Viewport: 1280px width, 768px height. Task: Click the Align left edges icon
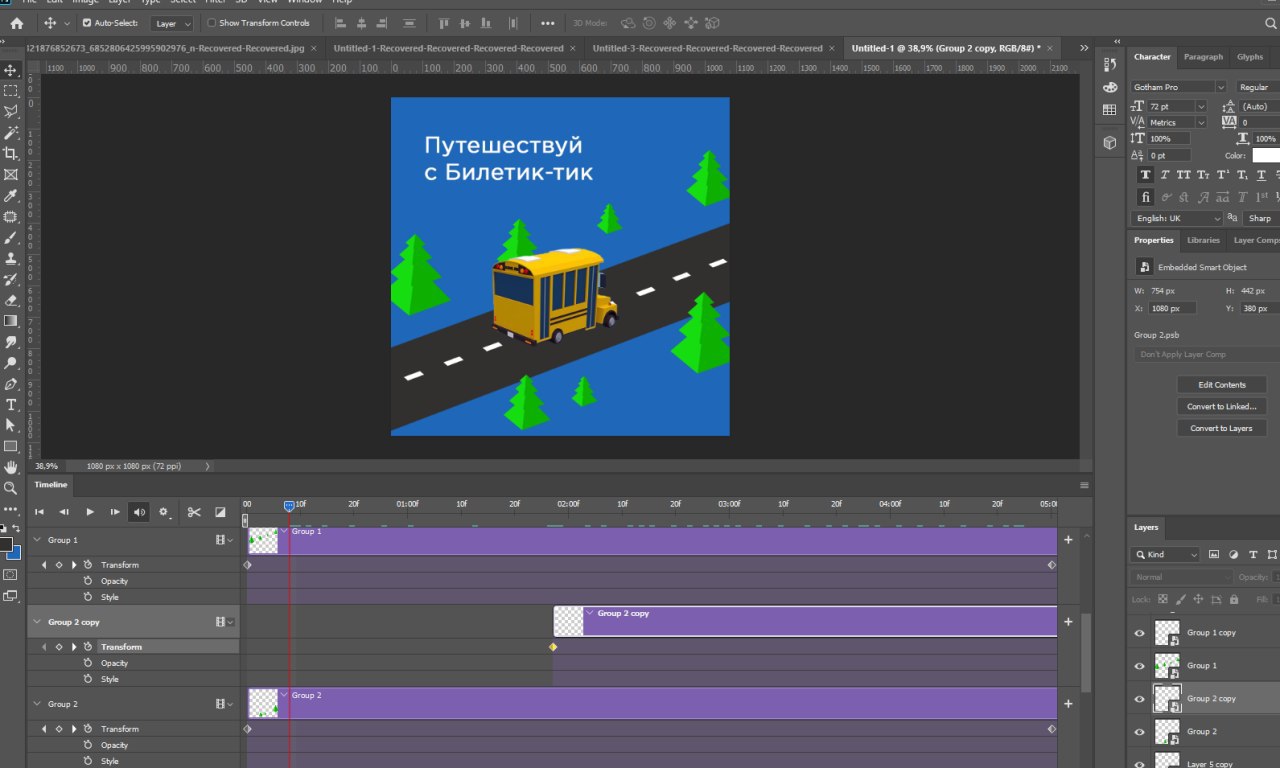[x=341, y=23]
